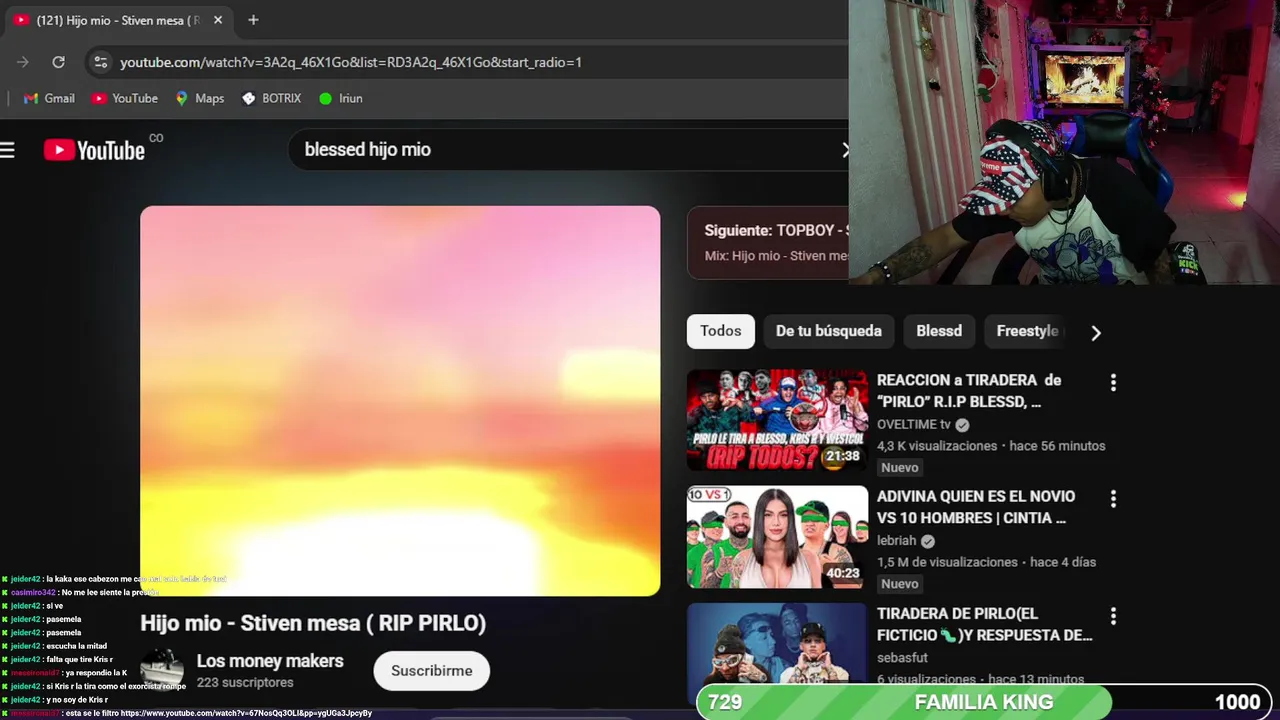The width and height of the screenshot is (1280, 720).
Task: Clear the search box with X
Action: click(x=845, y=150)
